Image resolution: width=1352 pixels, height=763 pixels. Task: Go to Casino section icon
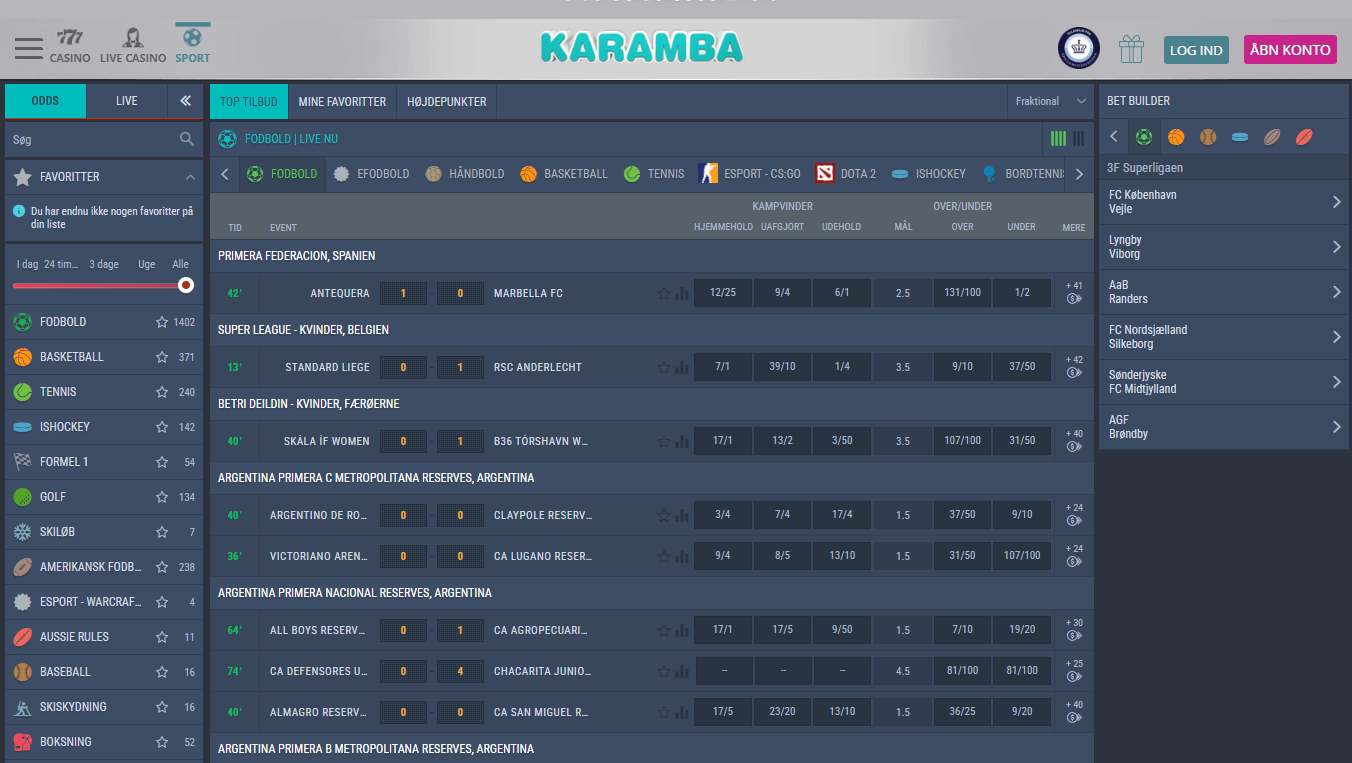pyautogui.click(x=70, y=46)
